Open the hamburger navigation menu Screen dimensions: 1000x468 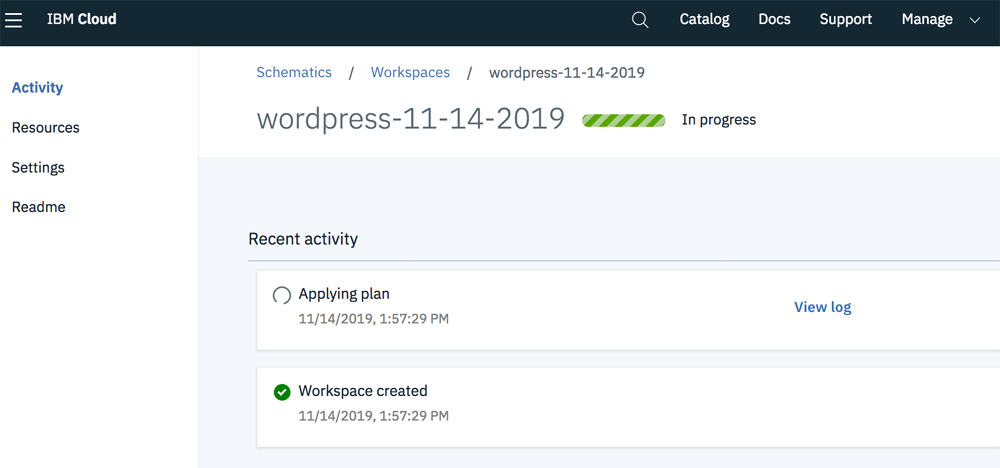pos(13,20)
